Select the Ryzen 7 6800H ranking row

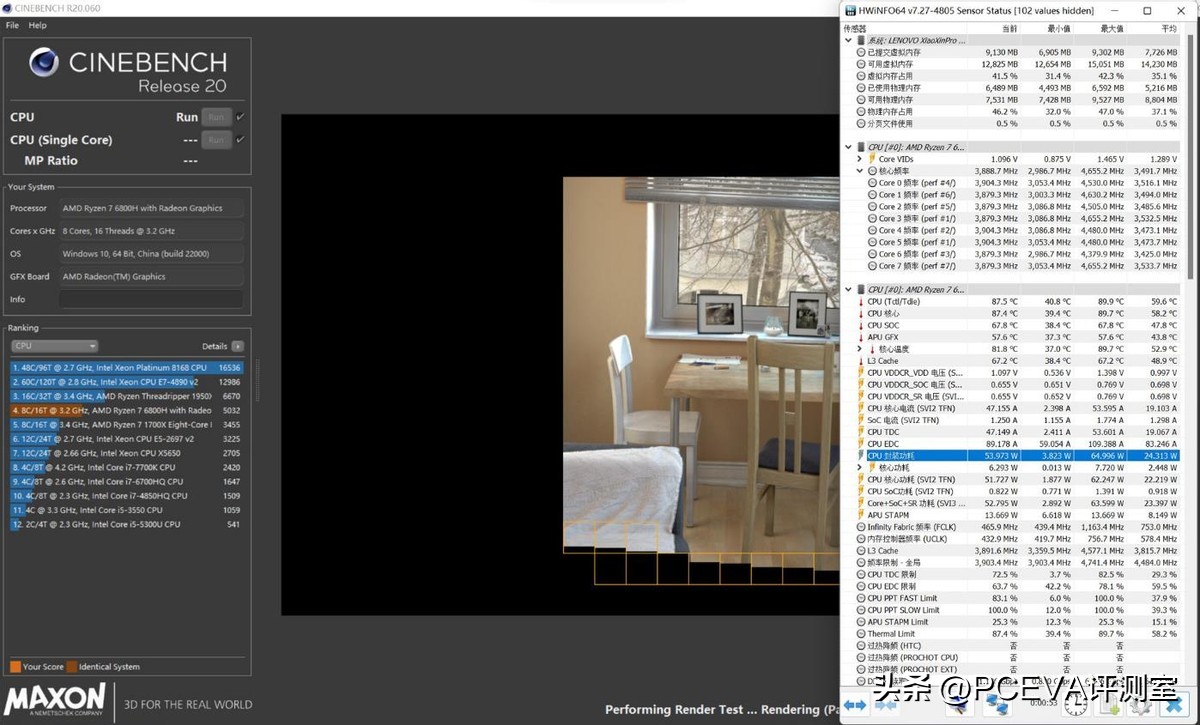127,410
